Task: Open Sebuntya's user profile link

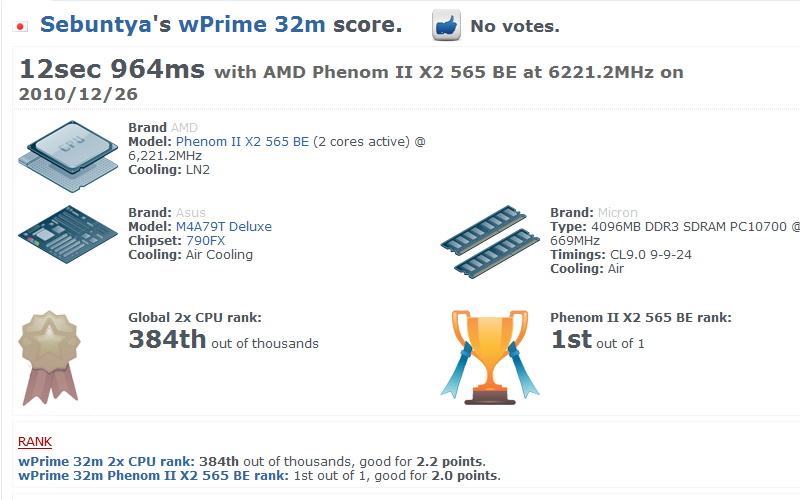Action: [x=106, y=25]
